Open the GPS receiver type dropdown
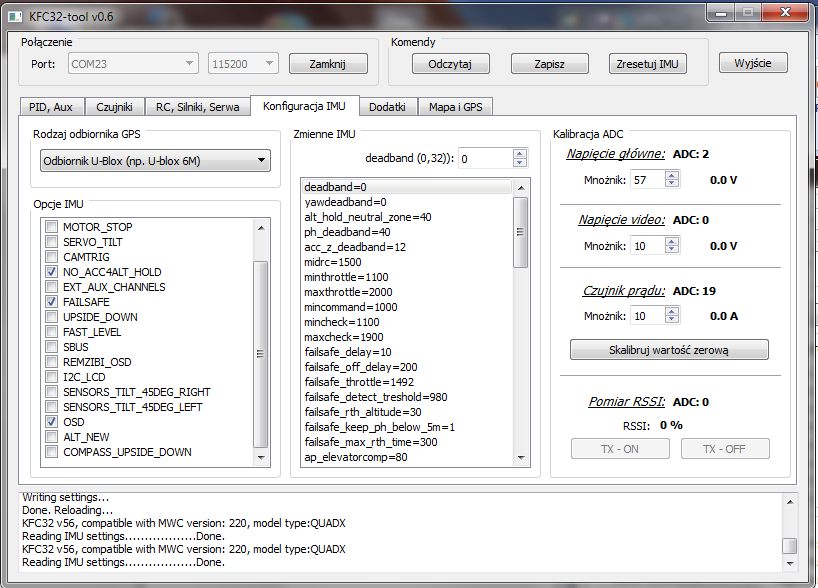The width and height of the screenshot is (818, 588). [155, 160]
